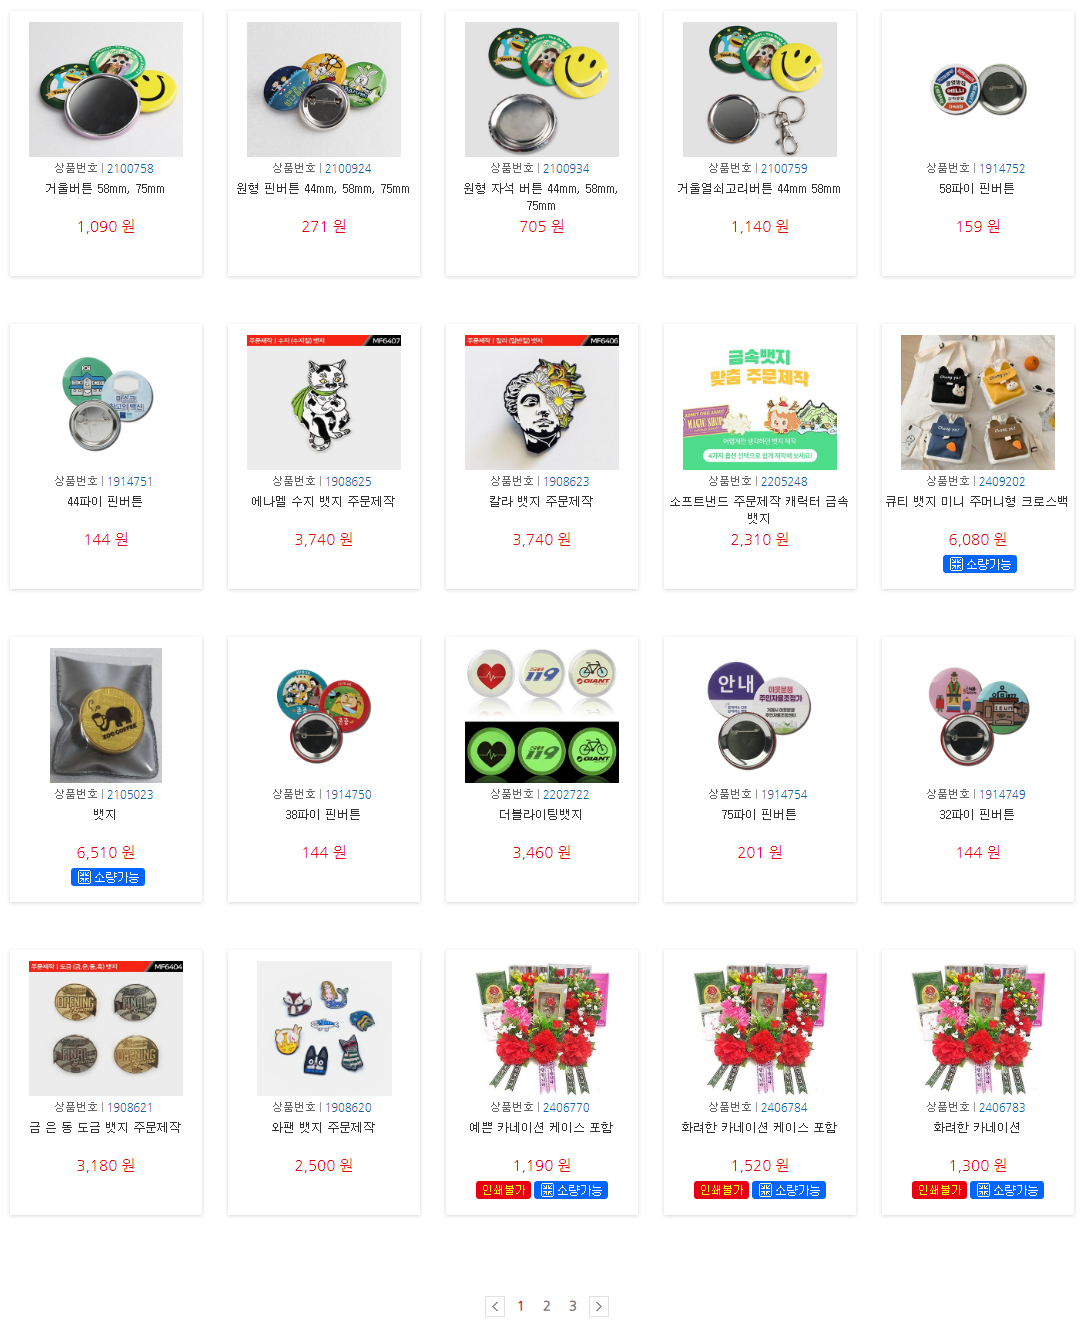Click 소량가능 badge under gold elephant 뱃지
The height and width of the screenshot is (1330, 1089).
click(x=108, y=877)
